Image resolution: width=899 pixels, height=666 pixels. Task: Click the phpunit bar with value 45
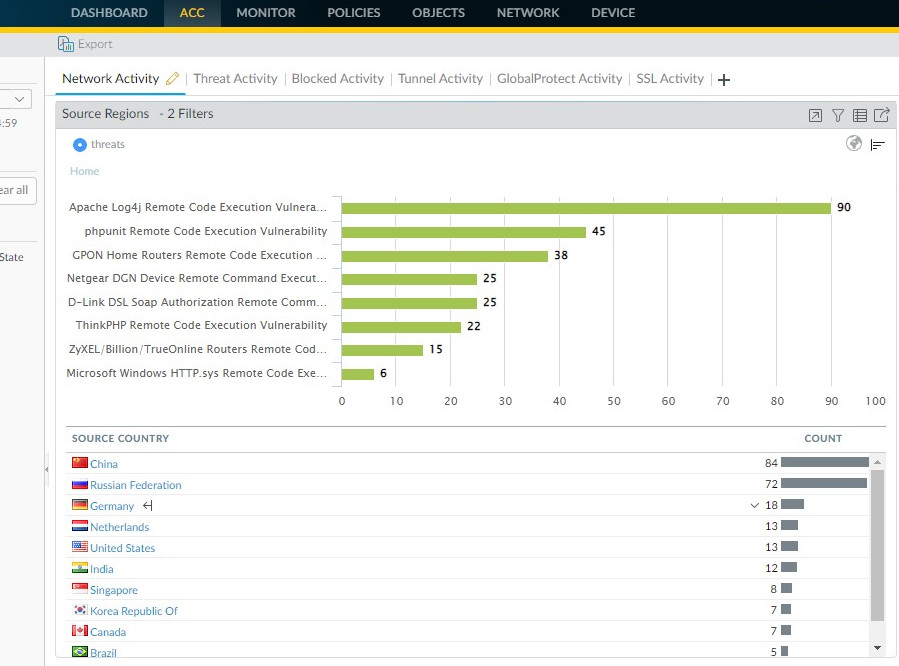464,232
